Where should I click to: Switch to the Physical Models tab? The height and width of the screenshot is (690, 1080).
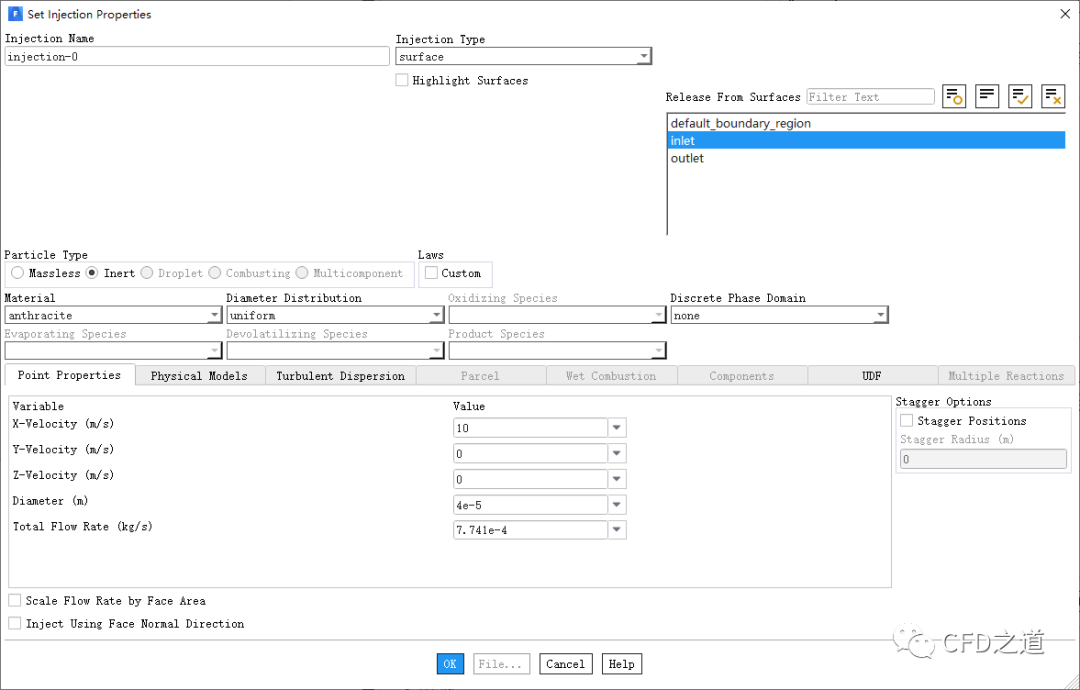pyautogui.click(x=199, y=376)
